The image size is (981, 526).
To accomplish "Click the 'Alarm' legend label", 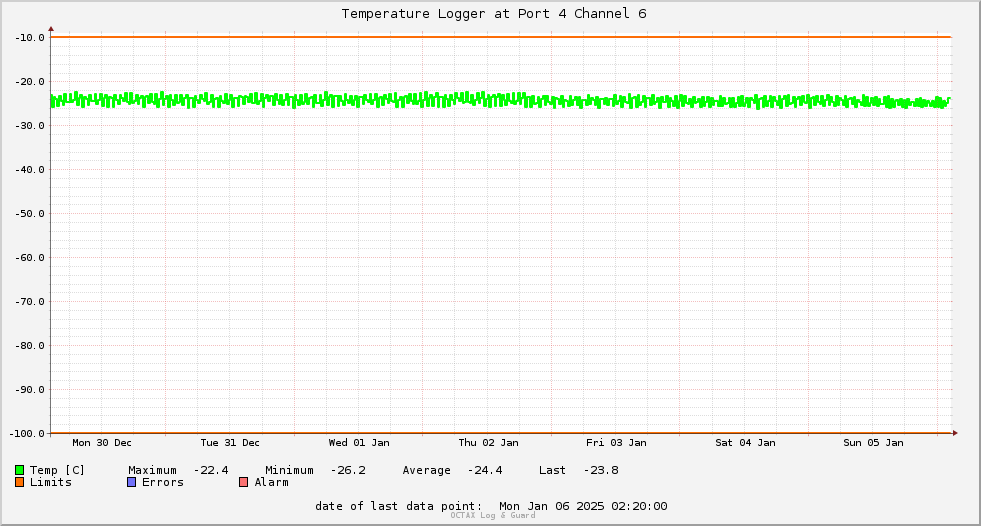I will click(x=272, y=482).
